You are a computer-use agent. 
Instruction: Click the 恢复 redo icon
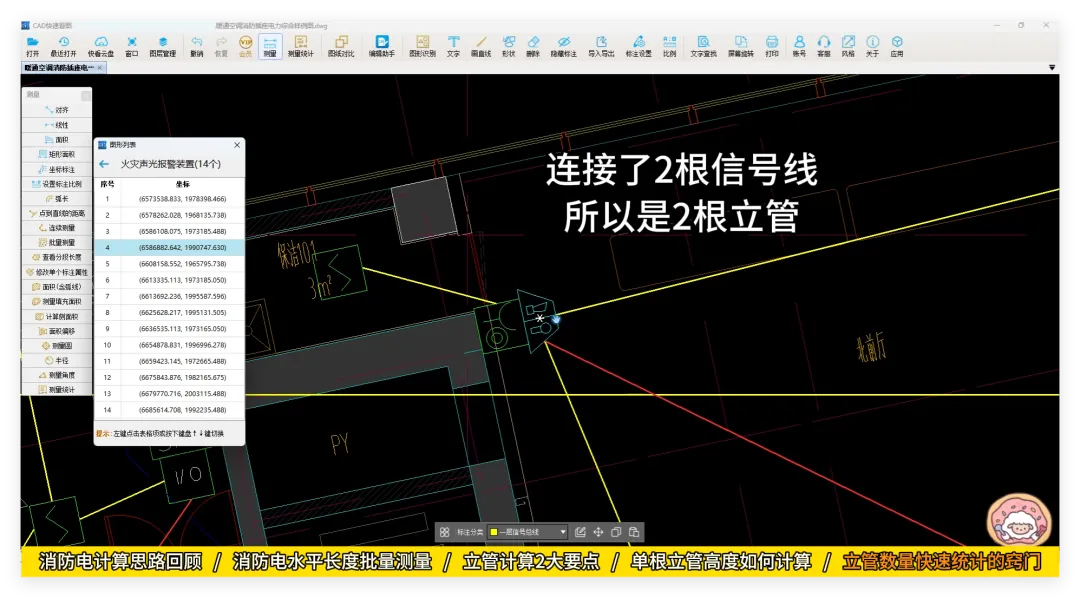point(221,46)
